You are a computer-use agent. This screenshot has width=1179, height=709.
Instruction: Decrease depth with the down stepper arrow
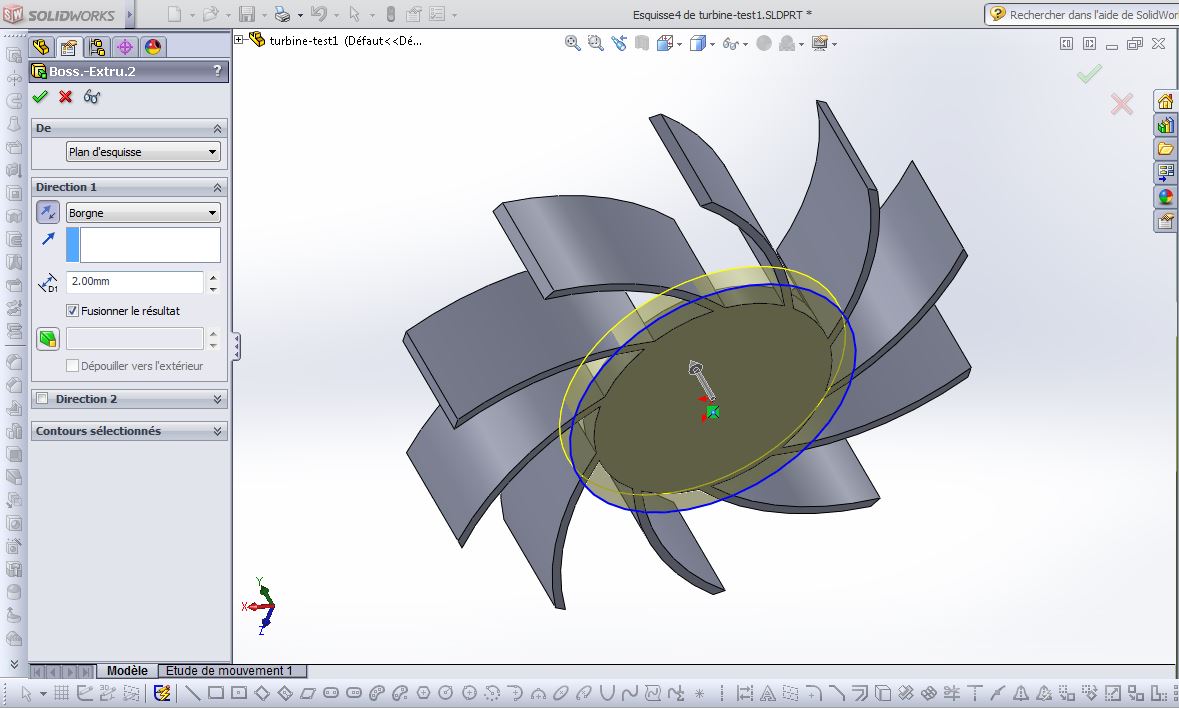pos(214,288)
